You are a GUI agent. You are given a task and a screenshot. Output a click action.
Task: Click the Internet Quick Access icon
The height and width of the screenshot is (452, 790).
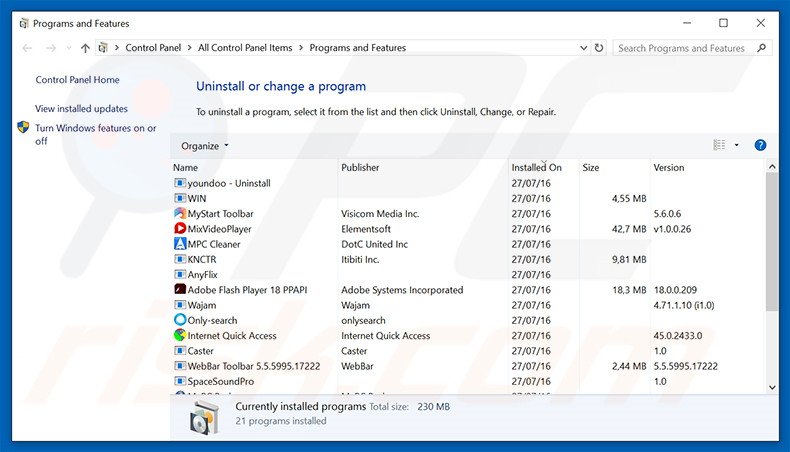coord(180,335)
